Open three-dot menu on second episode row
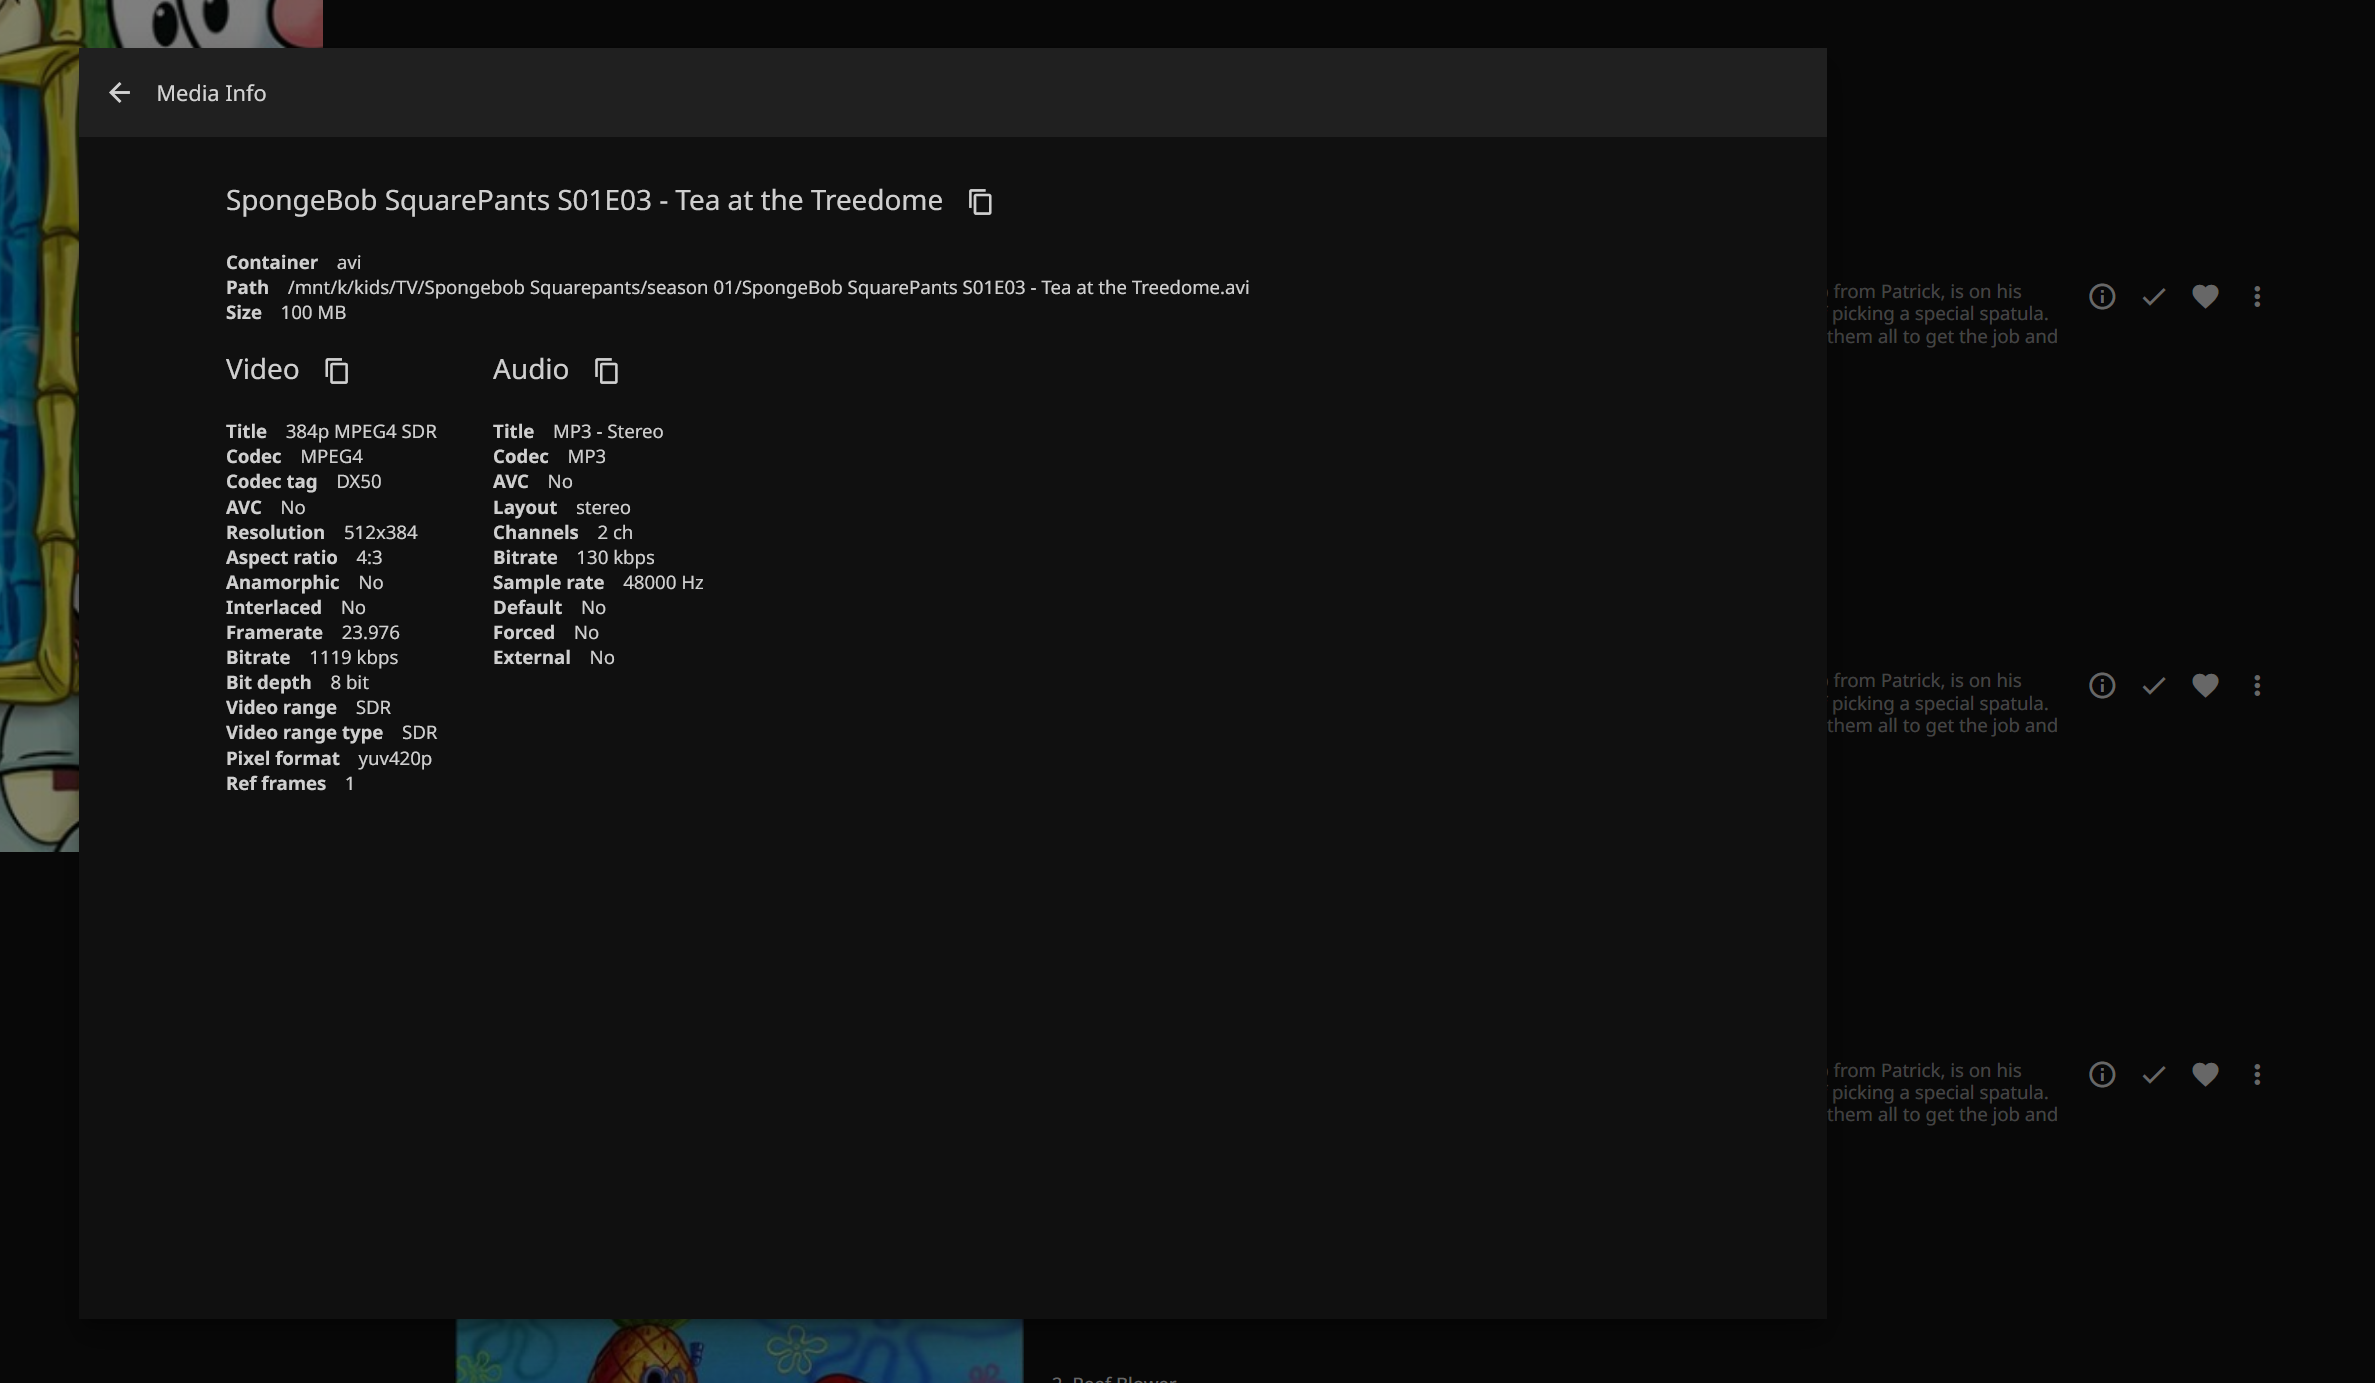 pyautogui.click(x=2257, y=686)
